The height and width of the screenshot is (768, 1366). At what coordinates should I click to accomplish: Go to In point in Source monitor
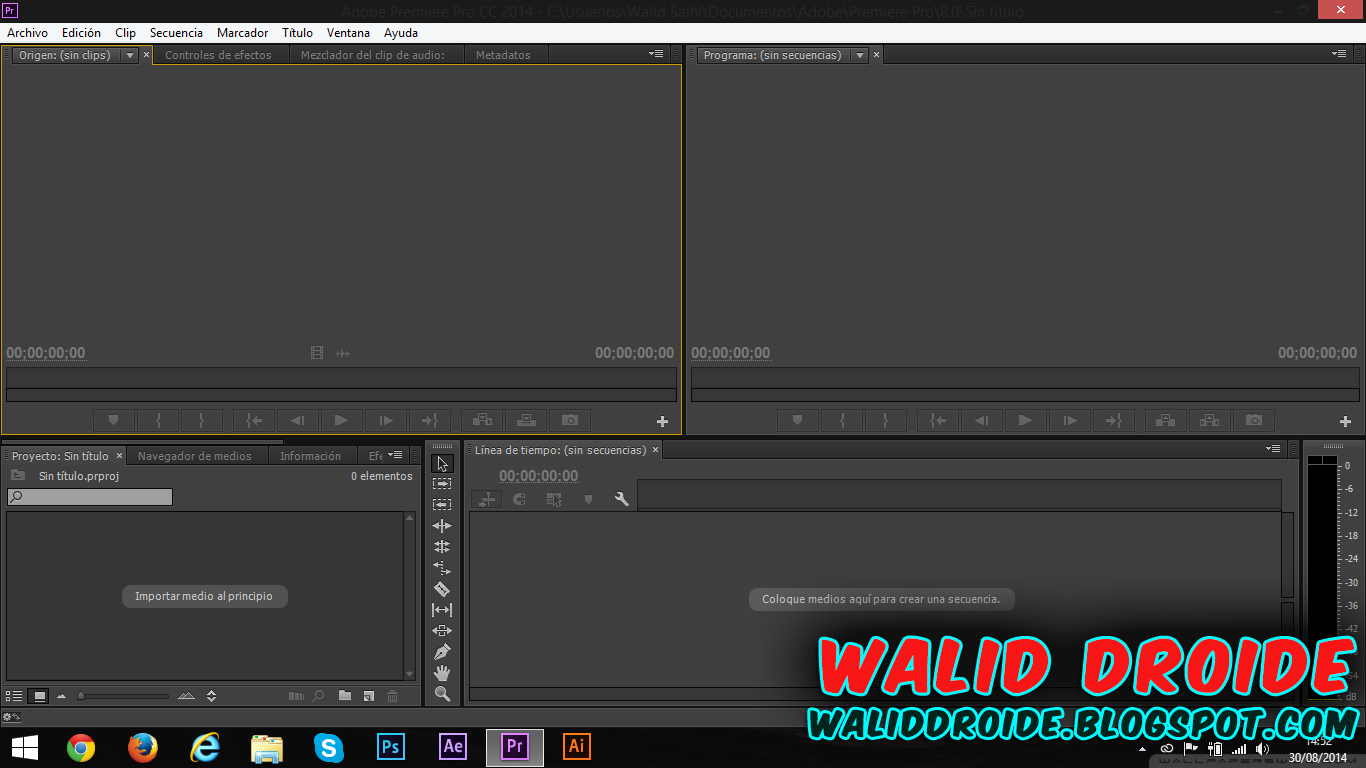click(x=254, y=421)
